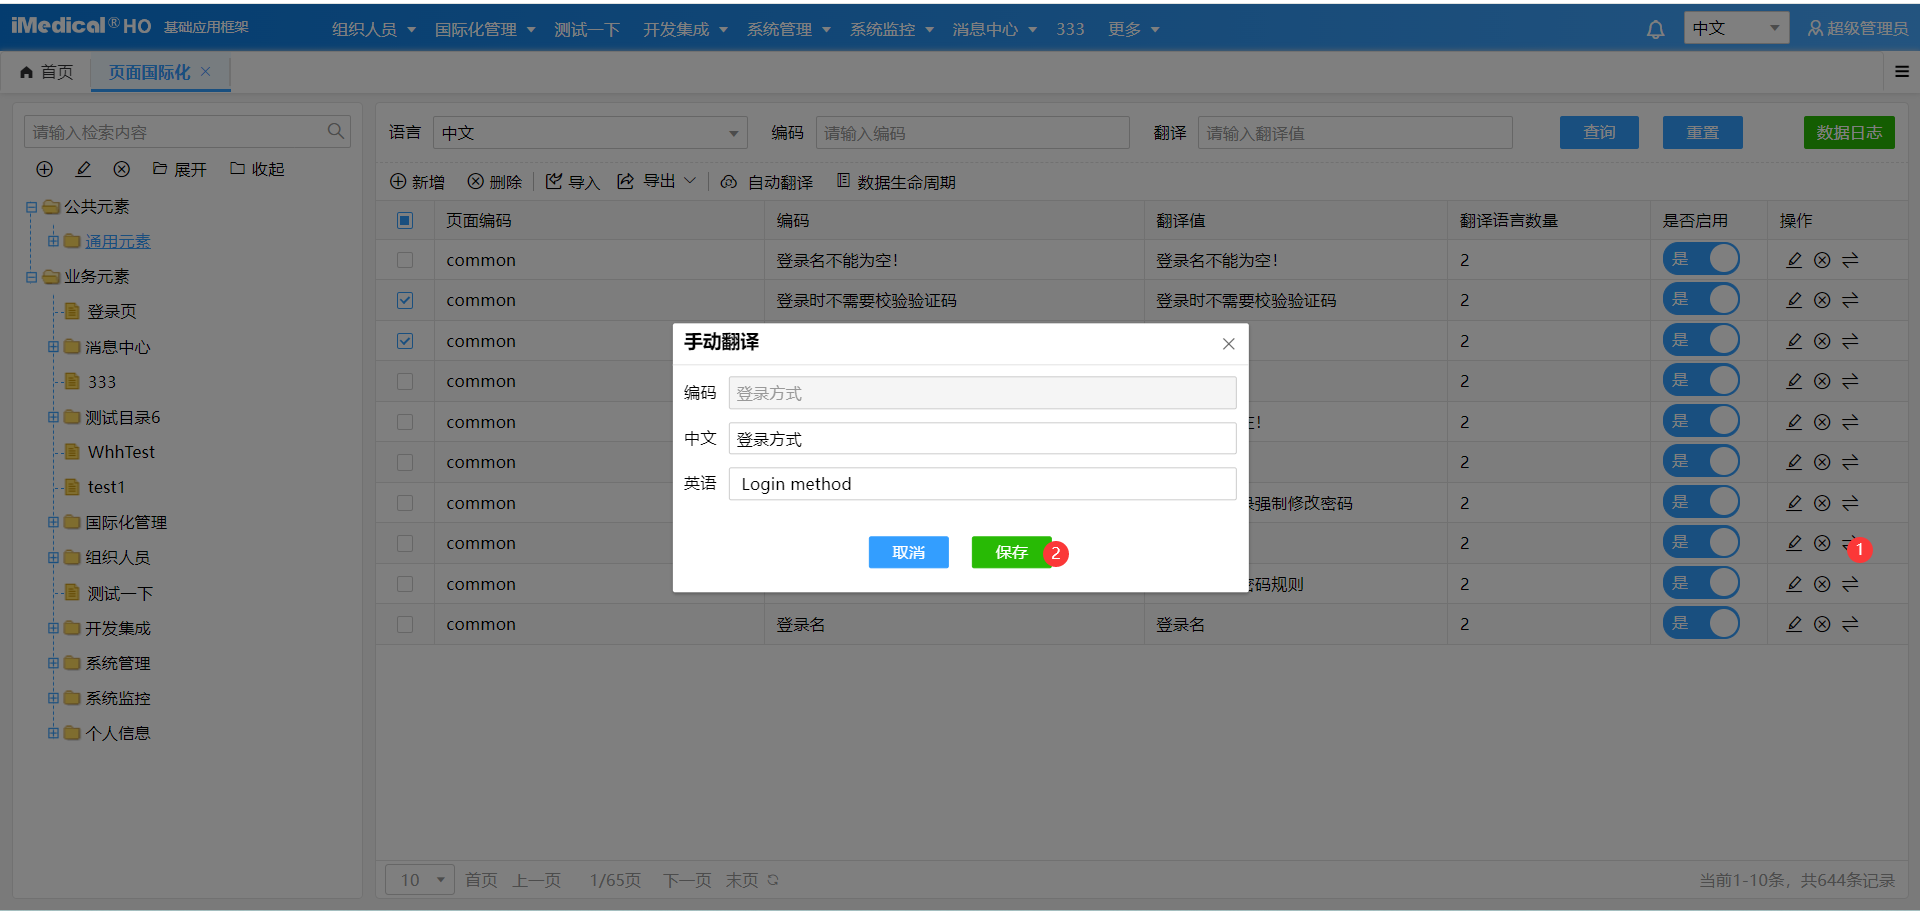Close the 页面国际化 tab
This screenshot has width=1920, height=911.
pos(205,71)
